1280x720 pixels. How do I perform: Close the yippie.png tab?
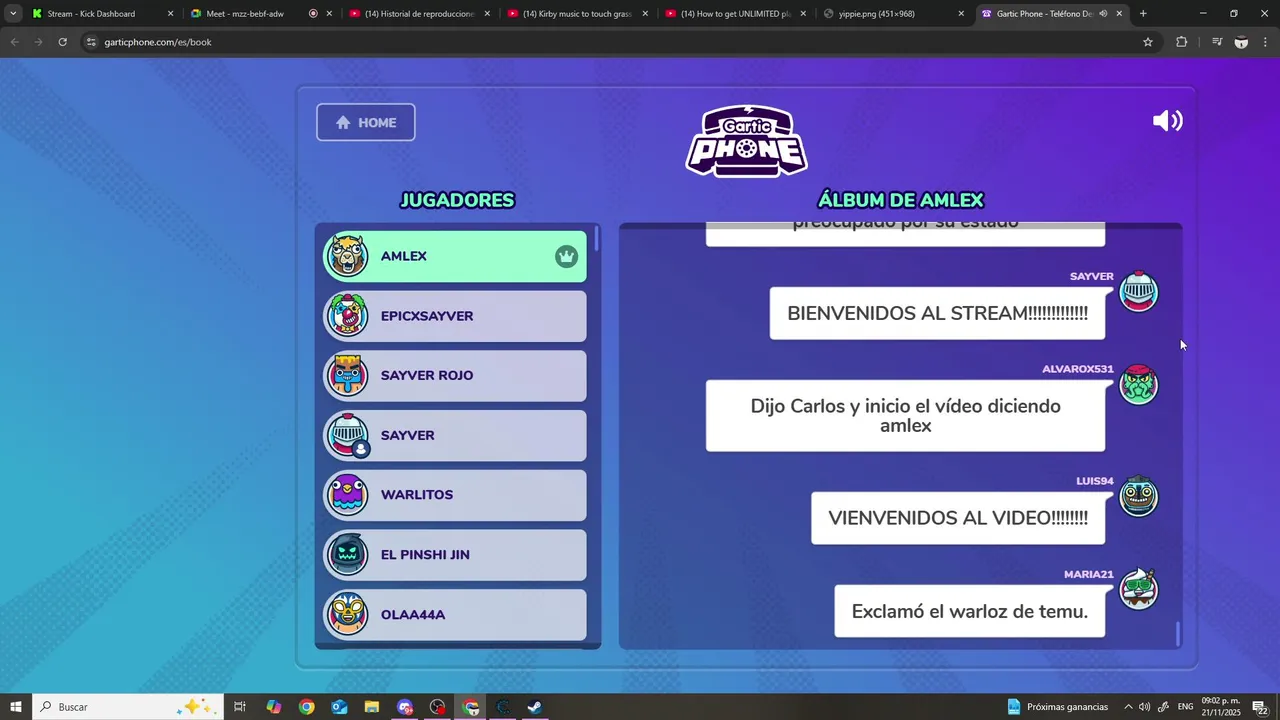pos(961,14)
